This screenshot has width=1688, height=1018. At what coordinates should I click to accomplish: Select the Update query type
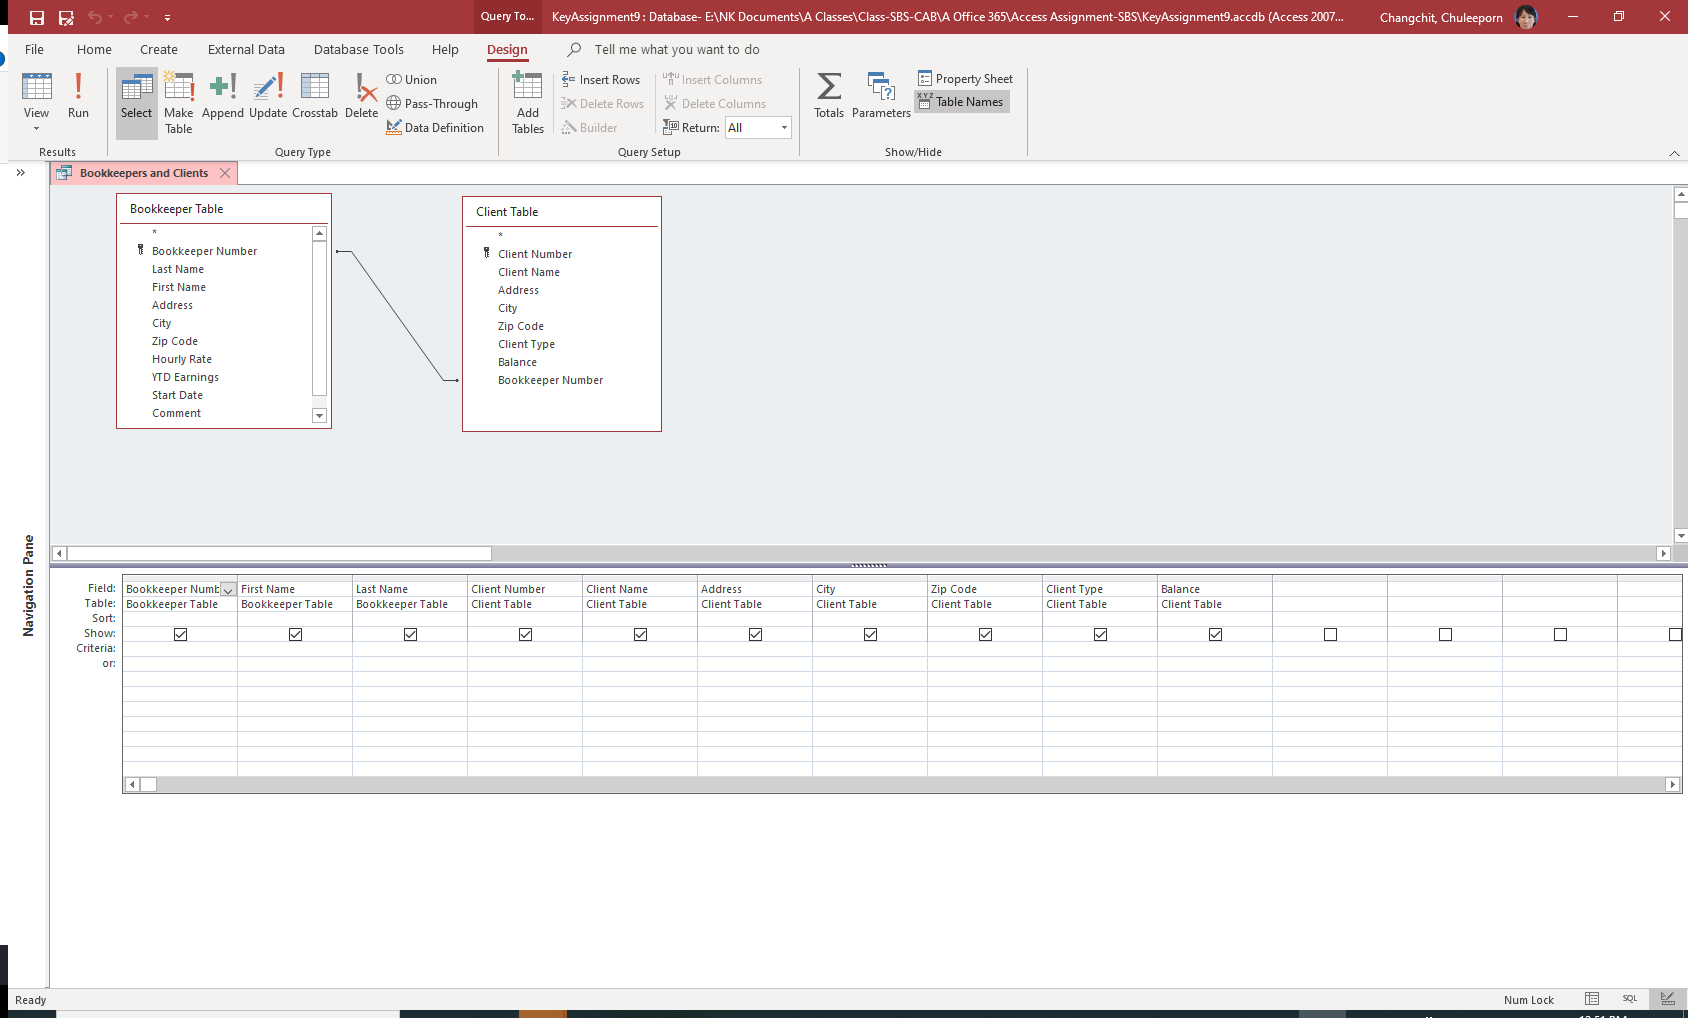point(267,97)
